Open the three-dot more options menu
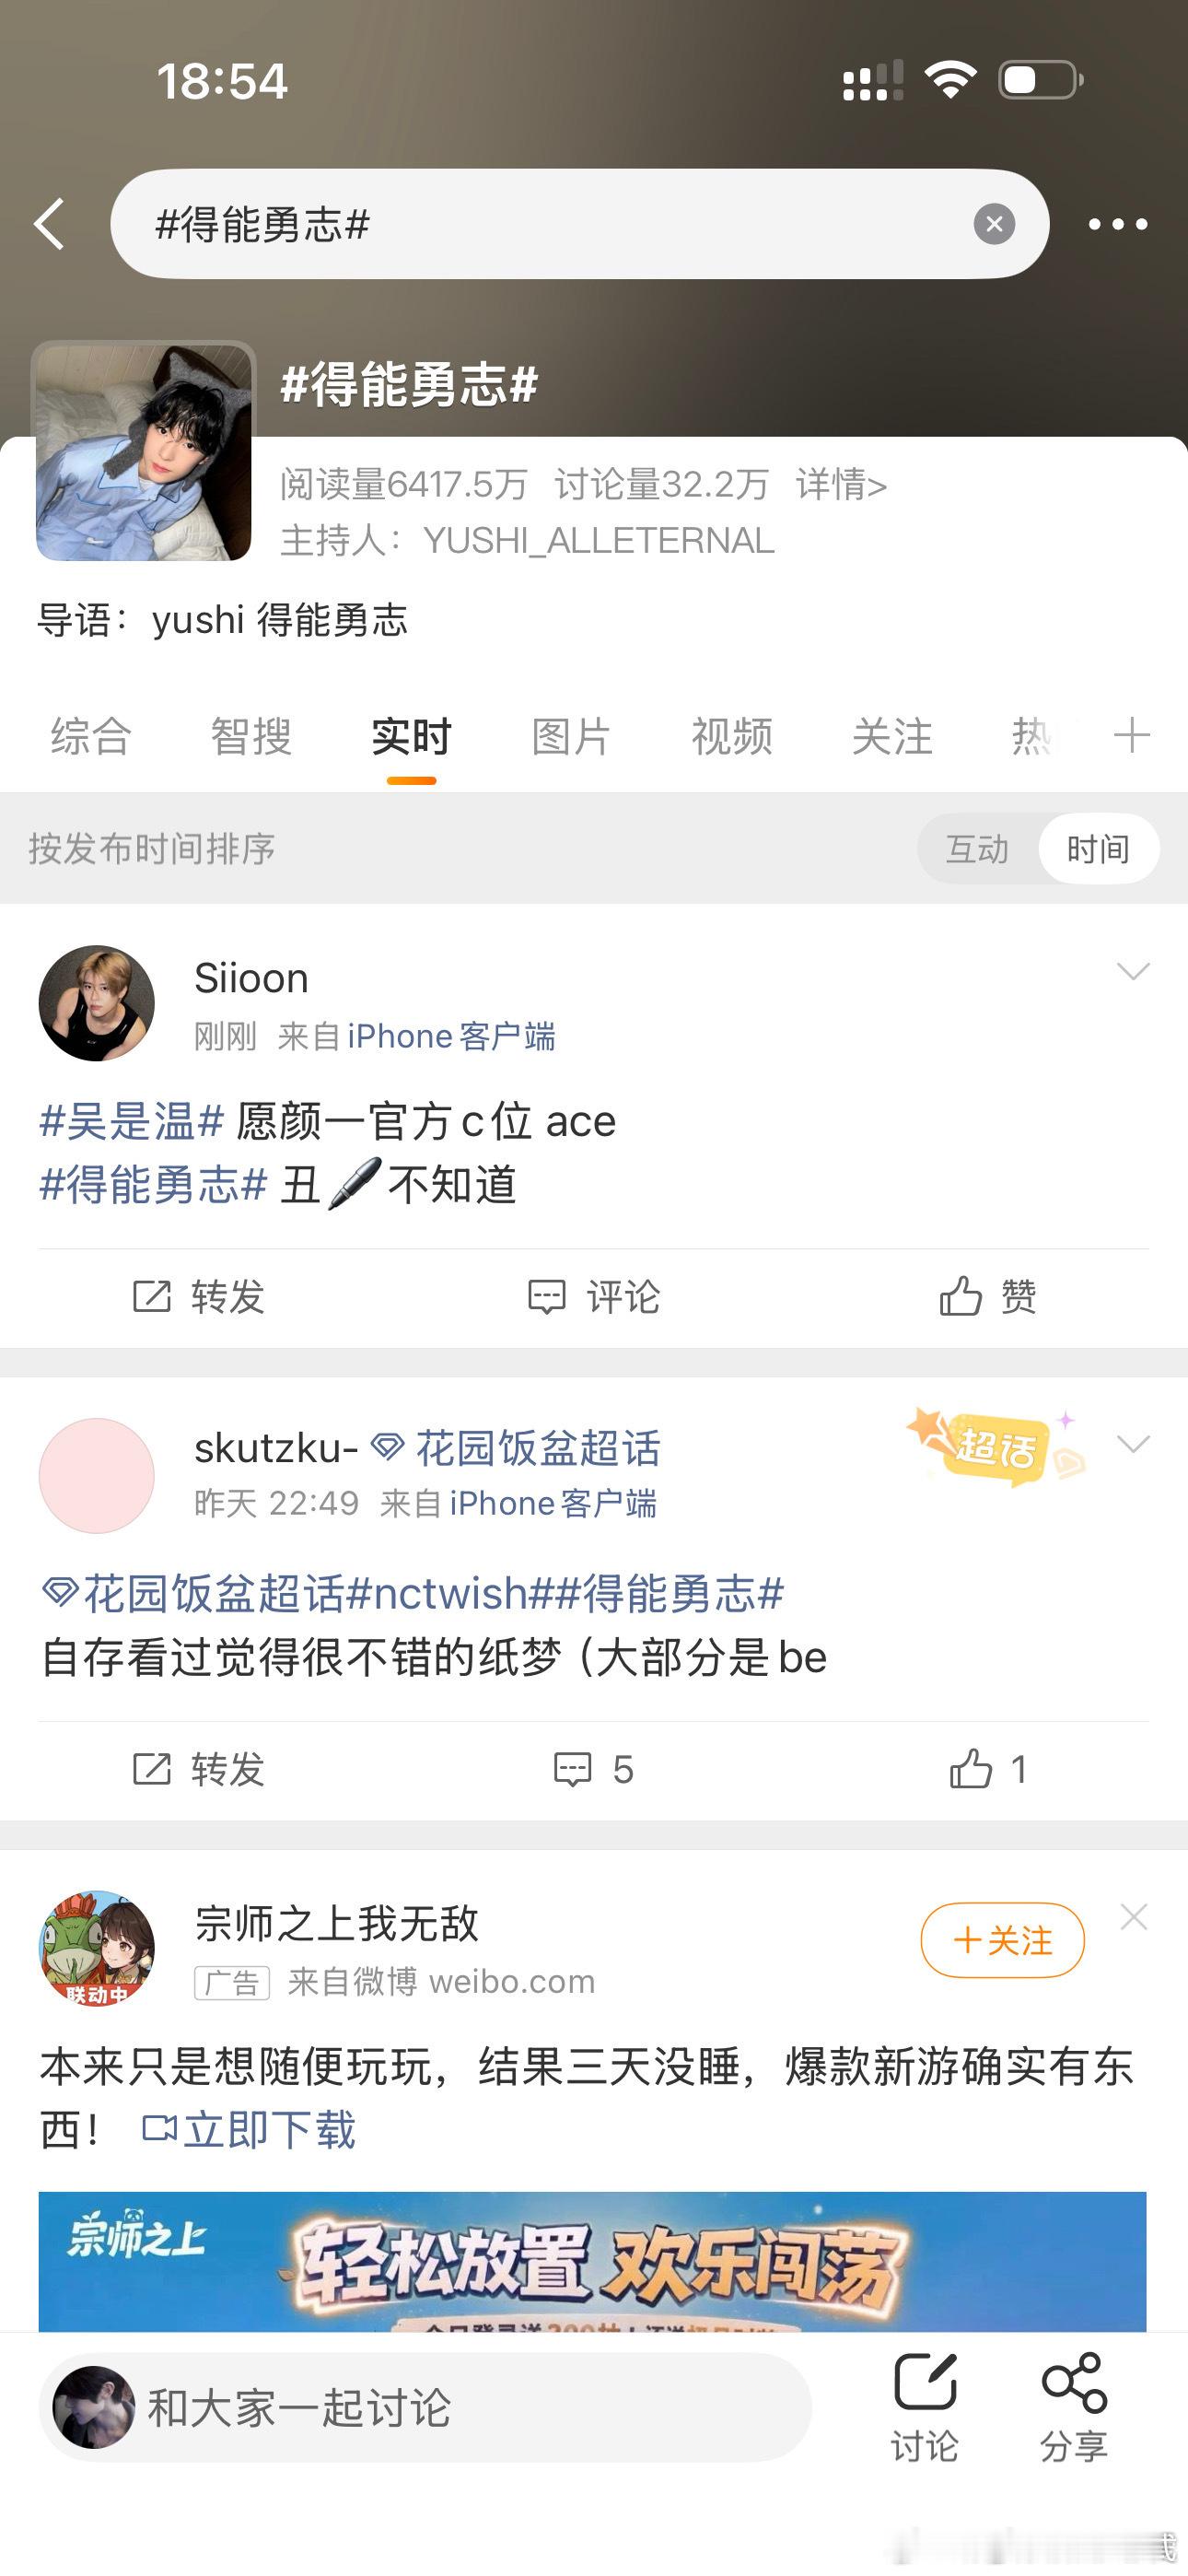The width and height of the screenshot is (1188, 2576). pyautogui.click(x=1117, y=224)
